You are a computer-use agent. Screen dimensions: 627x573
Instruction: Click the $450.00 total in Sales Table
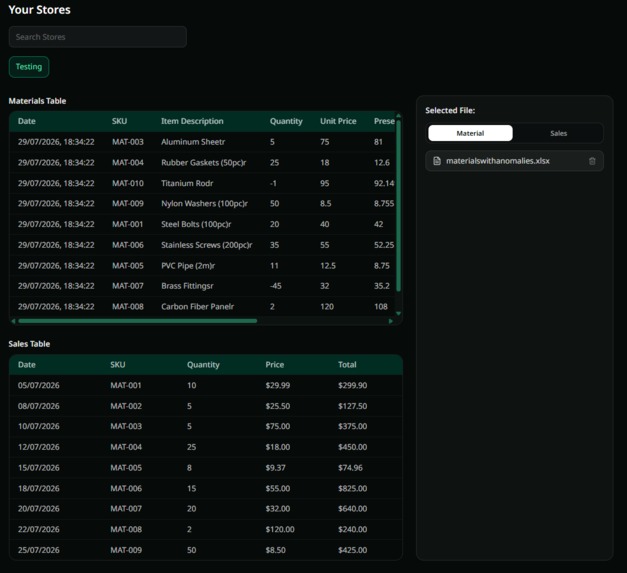tap(352, 447)
